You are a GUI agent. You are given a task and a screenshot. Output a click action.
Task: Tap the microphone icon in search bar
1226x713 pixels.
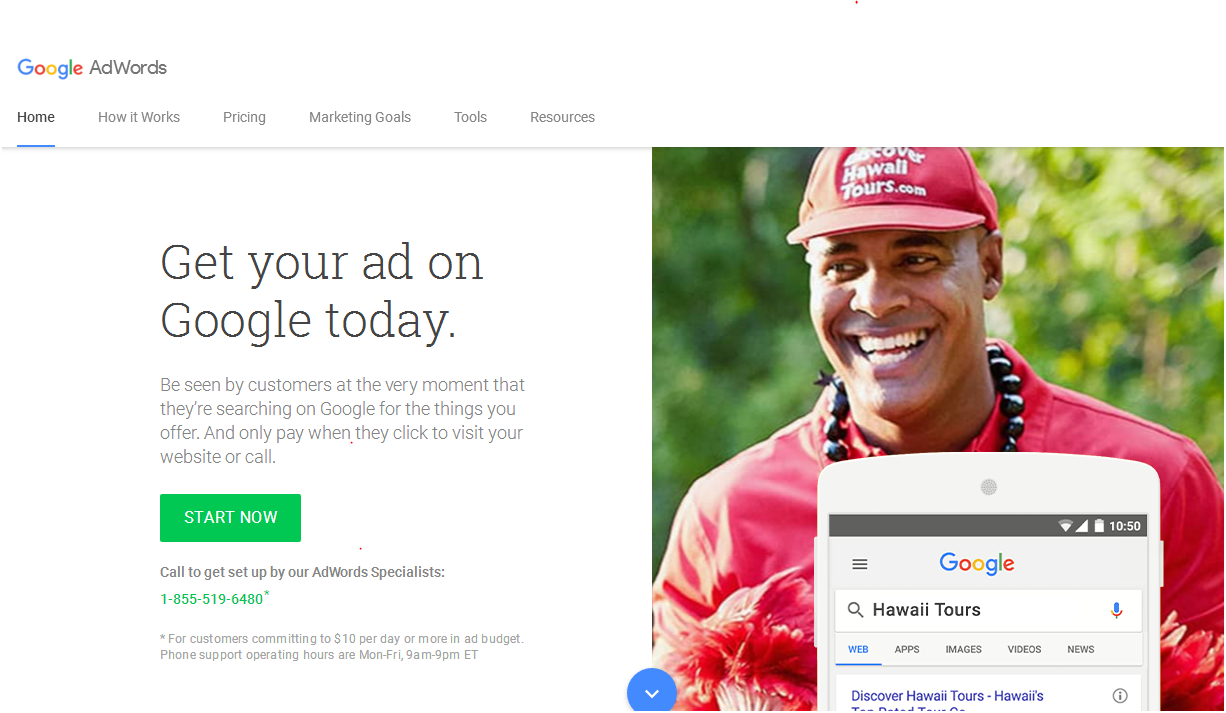tap(1117, 610)
